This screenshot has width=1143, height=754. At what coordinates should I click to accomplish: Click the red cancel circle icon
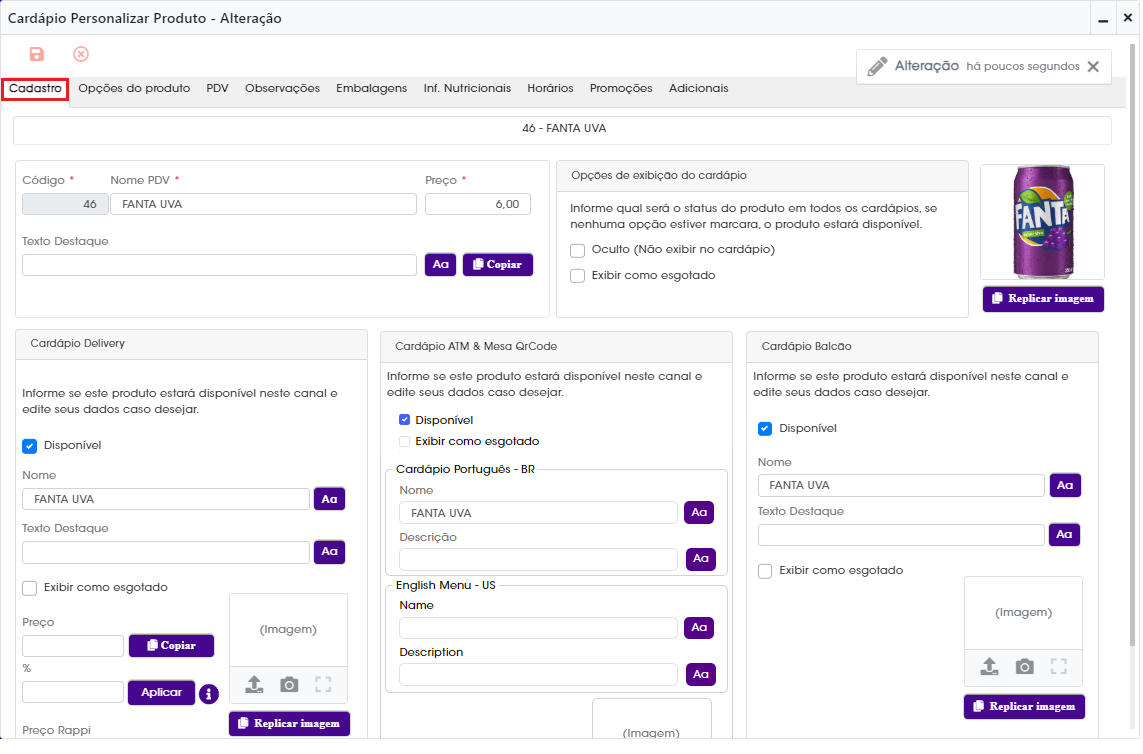81,54
